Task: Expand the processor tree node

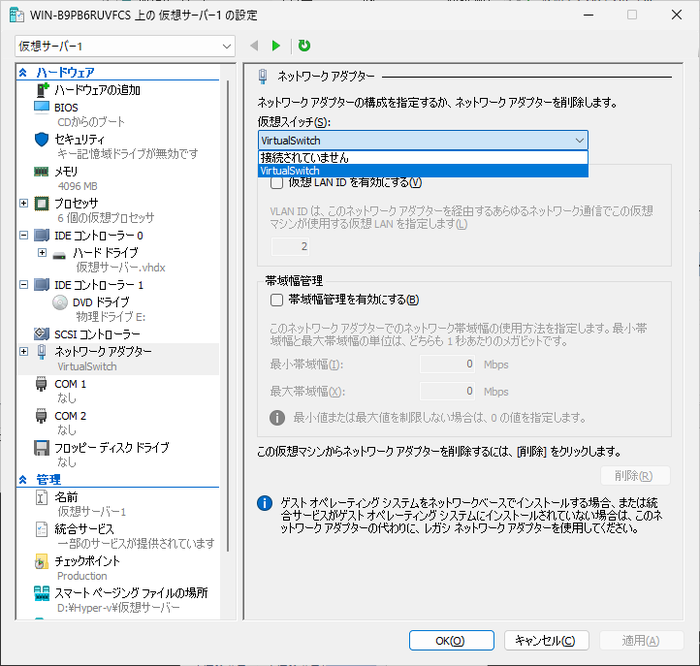Action: point(24,203)
